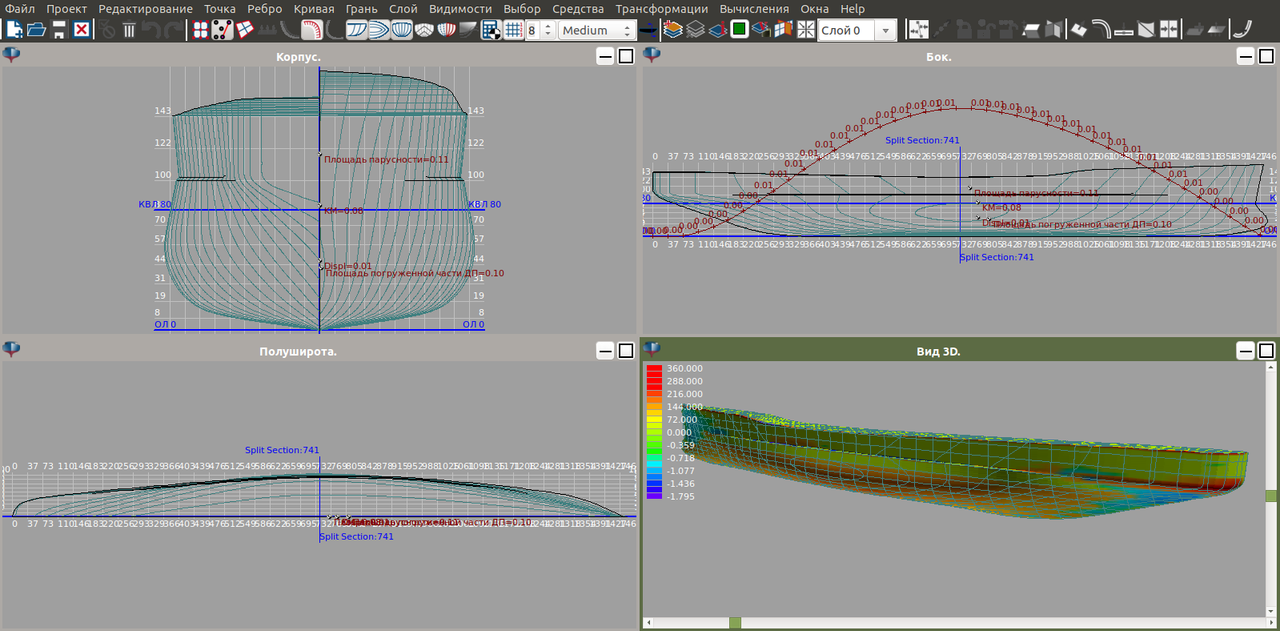Image resolution: width=1280 pixels, height=631 pixels.
Task: Open the Окна menu
Action: (815, 9)
